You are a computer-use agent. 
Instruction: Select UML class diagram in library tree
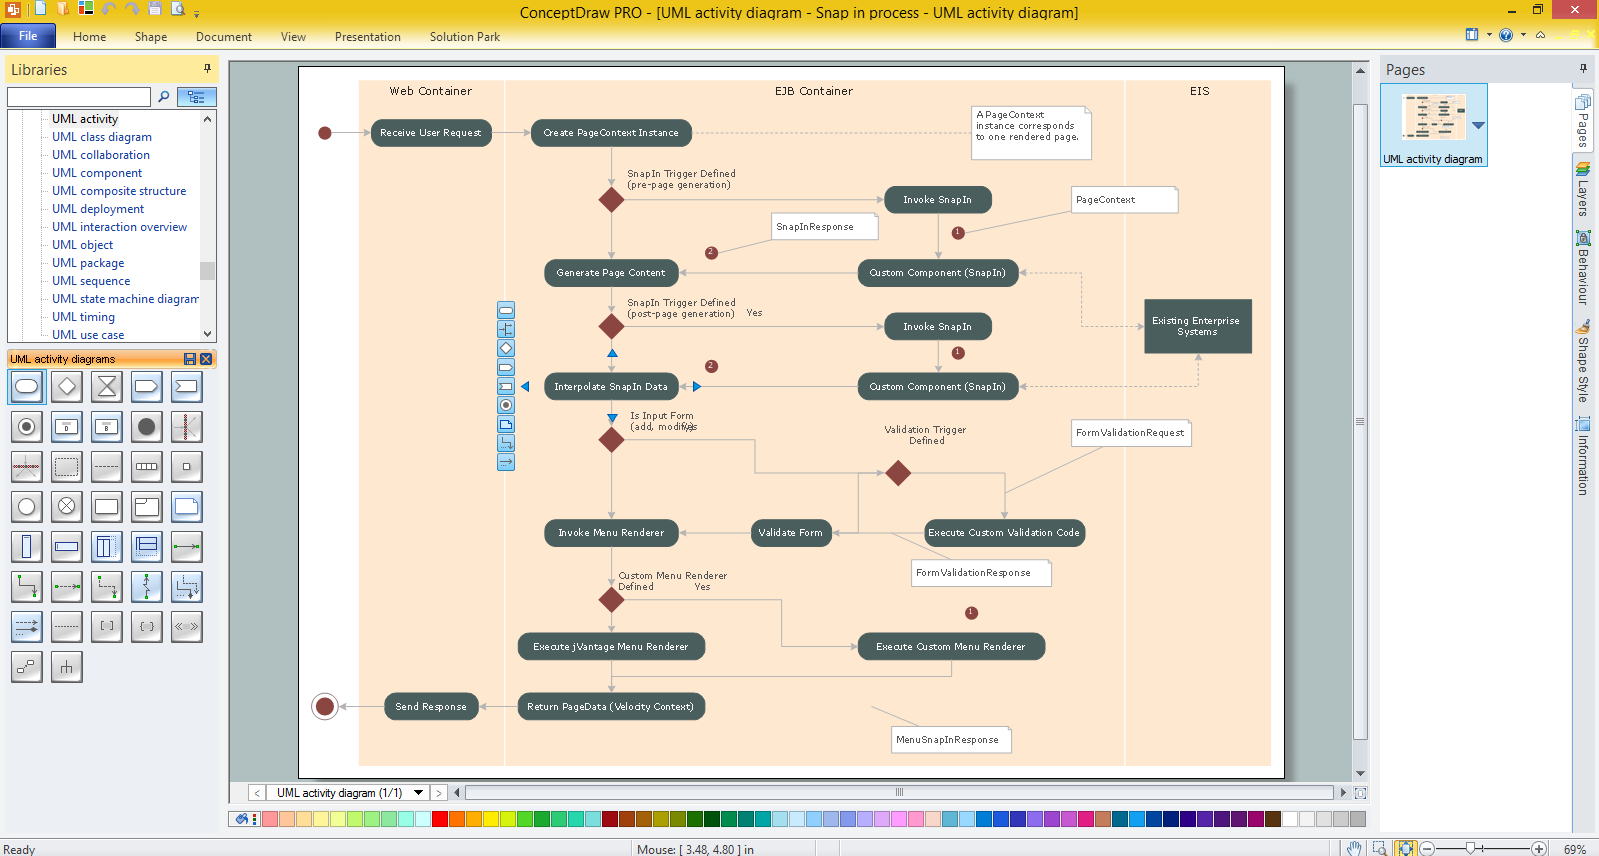pos(102,137)
